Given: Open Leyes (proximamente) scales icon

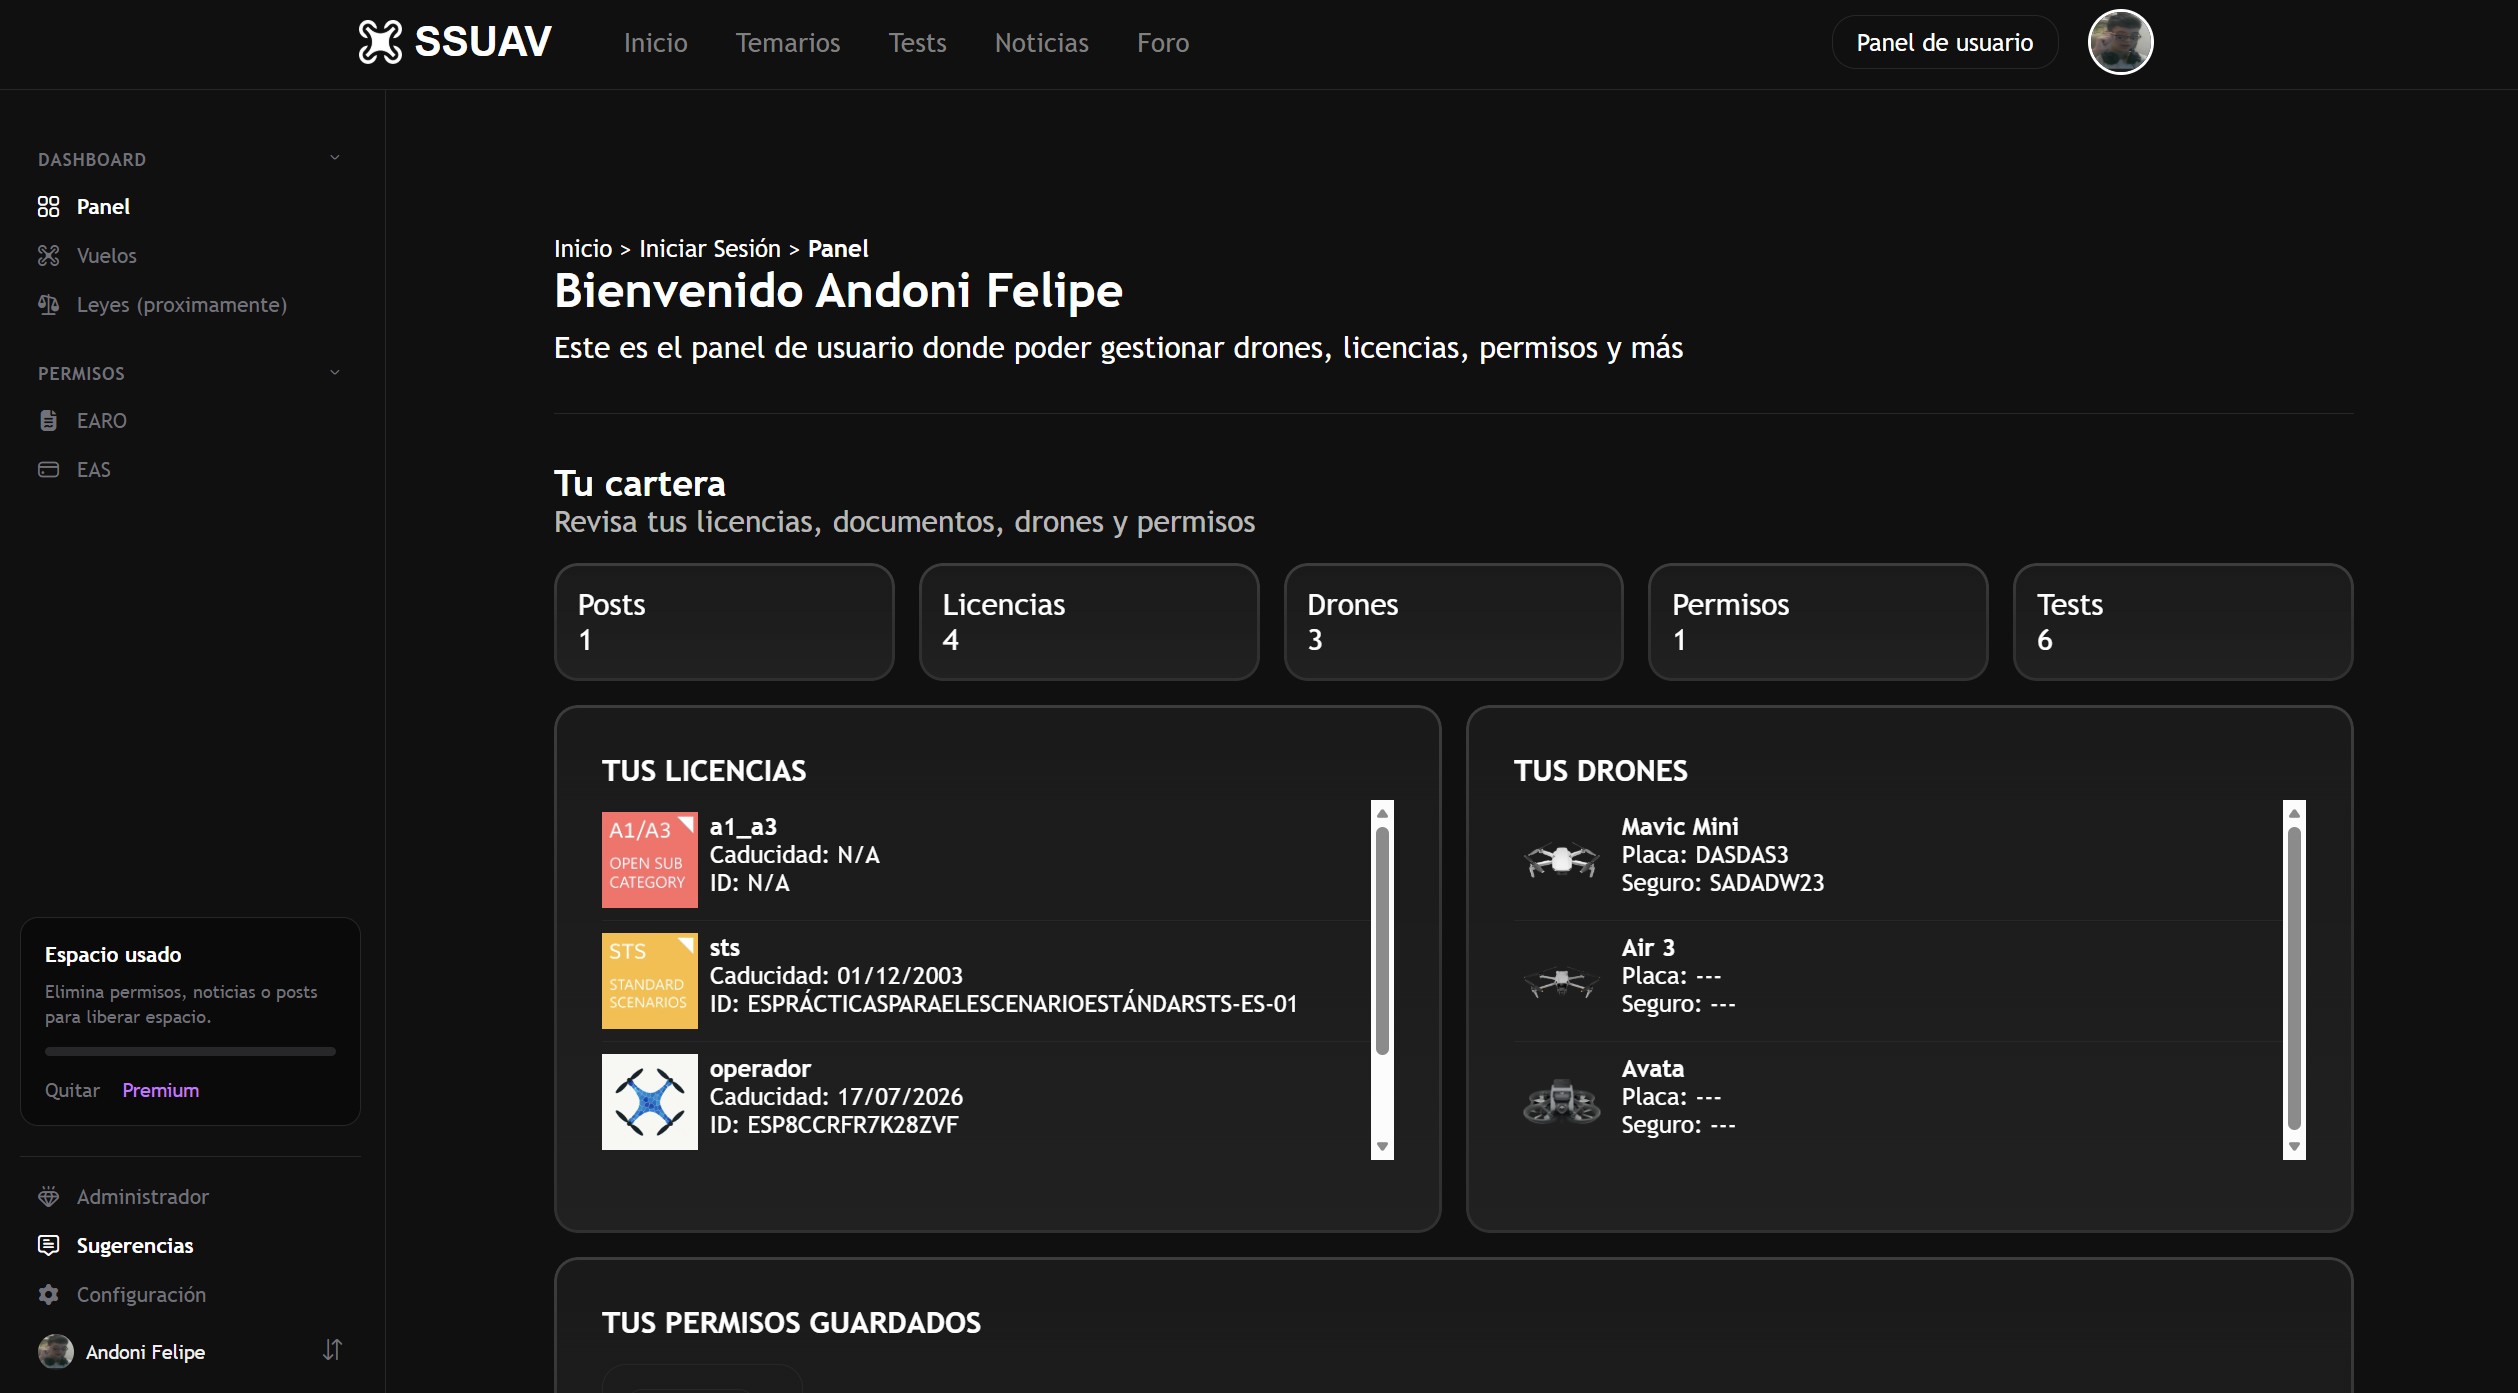Looking at the screenshot, I should click(48, 305).
